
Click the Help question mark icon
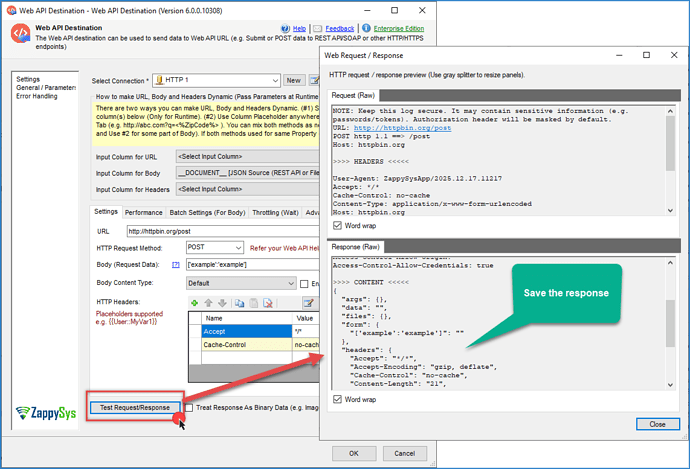[x=285, y=28]
